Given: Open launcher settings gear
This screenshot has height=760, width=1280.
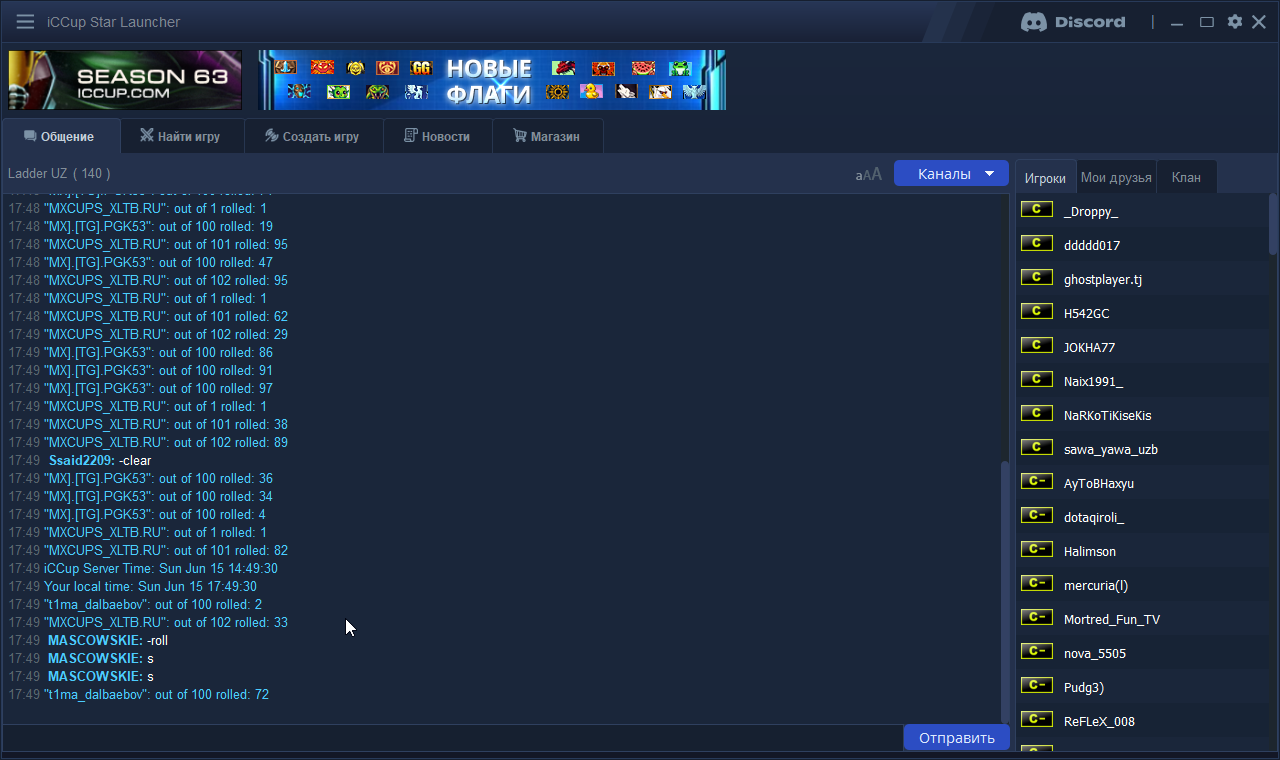Looking at the screenshot, I should pyautogui.click(x=1235, y=22).
